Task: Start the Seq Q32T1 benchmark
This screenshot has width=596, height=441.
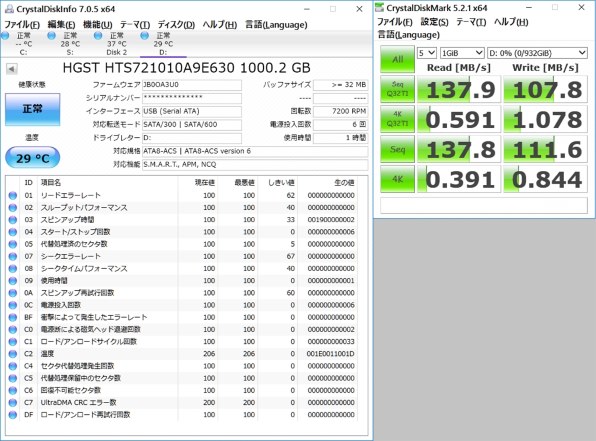Action: point(397,89)
